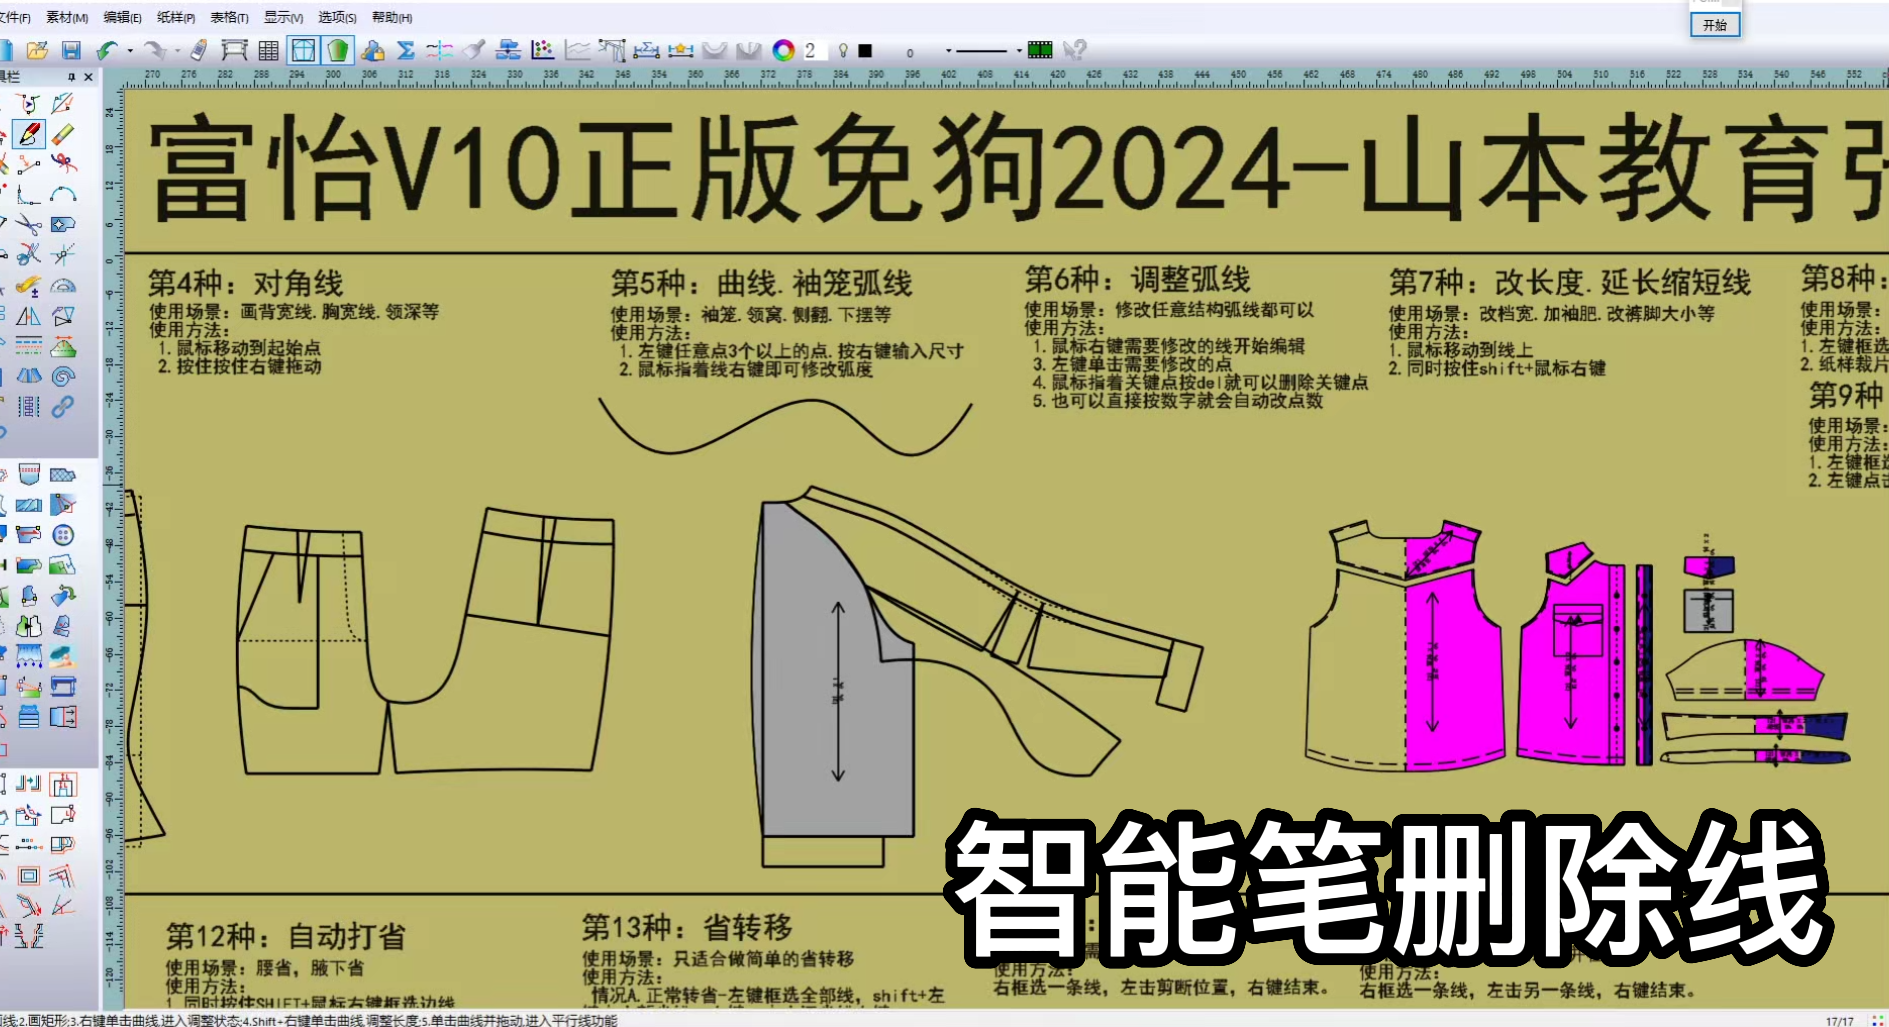Click the 第4种 对角线 heading
Viewport: 1889px width, 1027px height.
(x=245, y=283)
